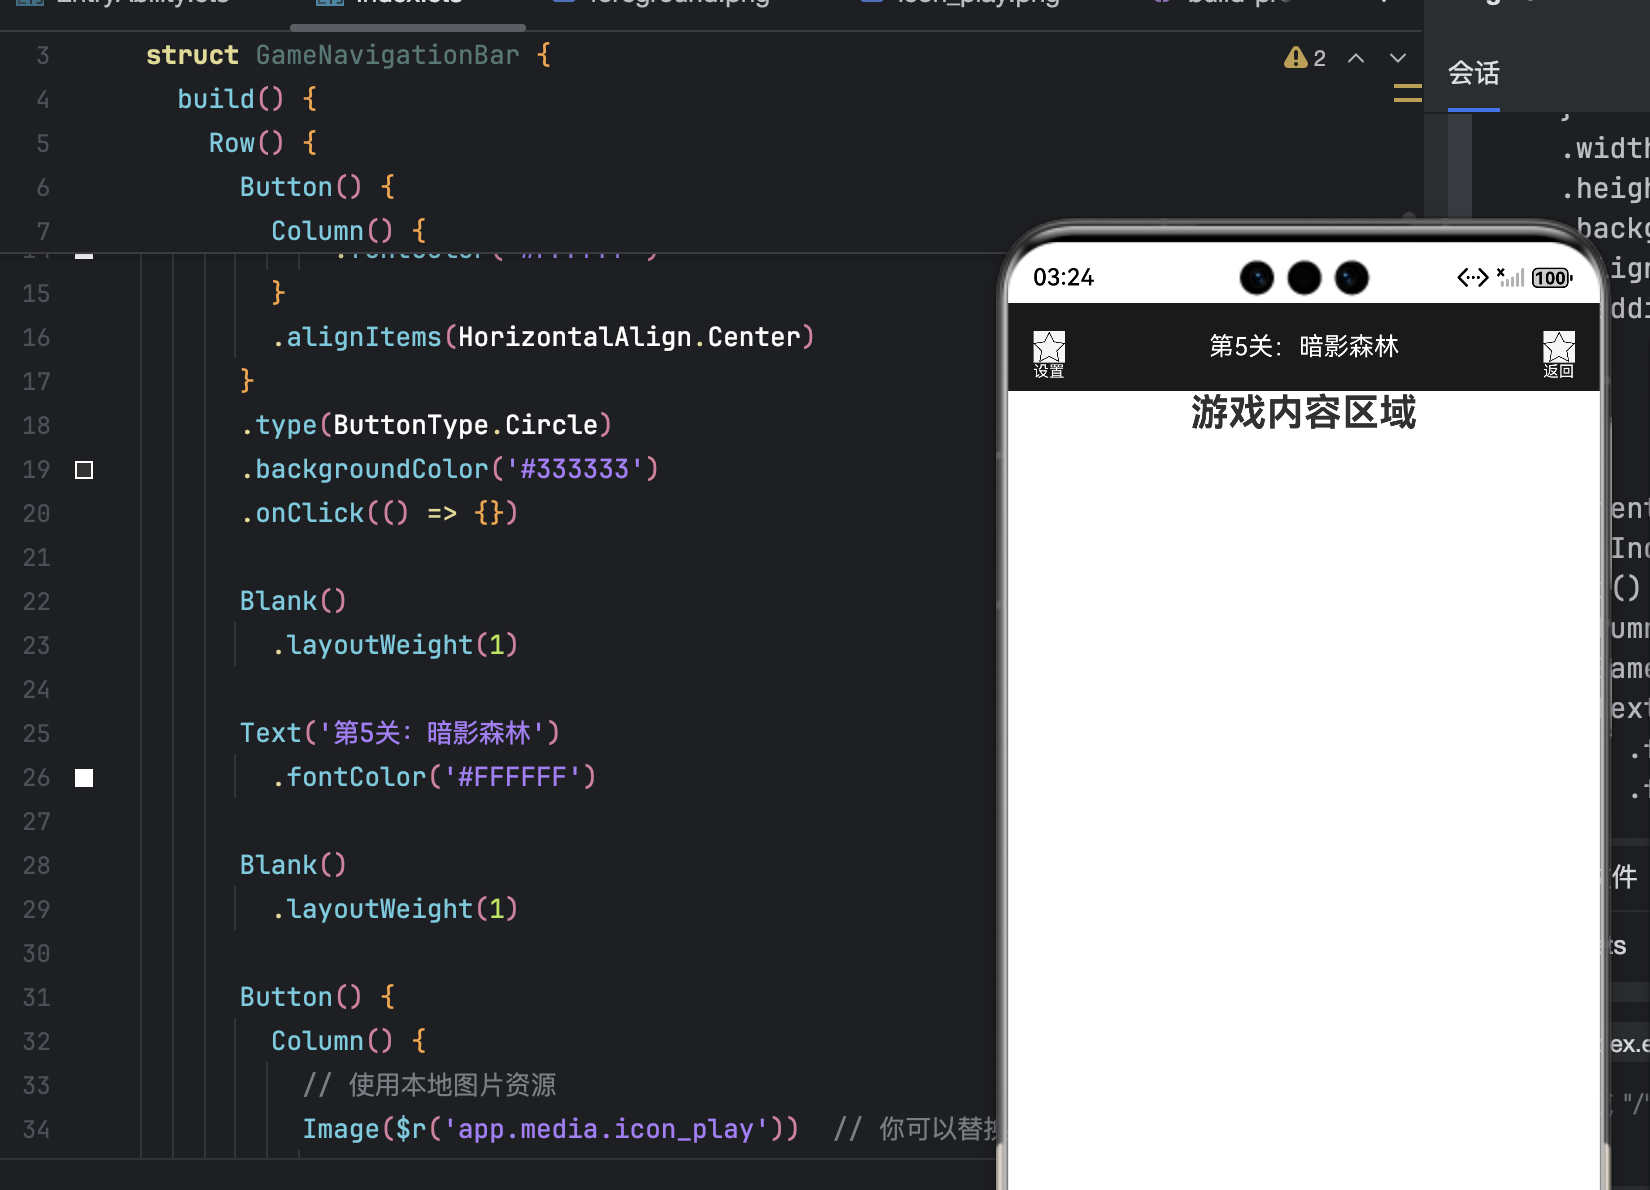1650x1190 pixels.
Task: Click the battery indicator in phone status bar
Action: click(1550, 278)
